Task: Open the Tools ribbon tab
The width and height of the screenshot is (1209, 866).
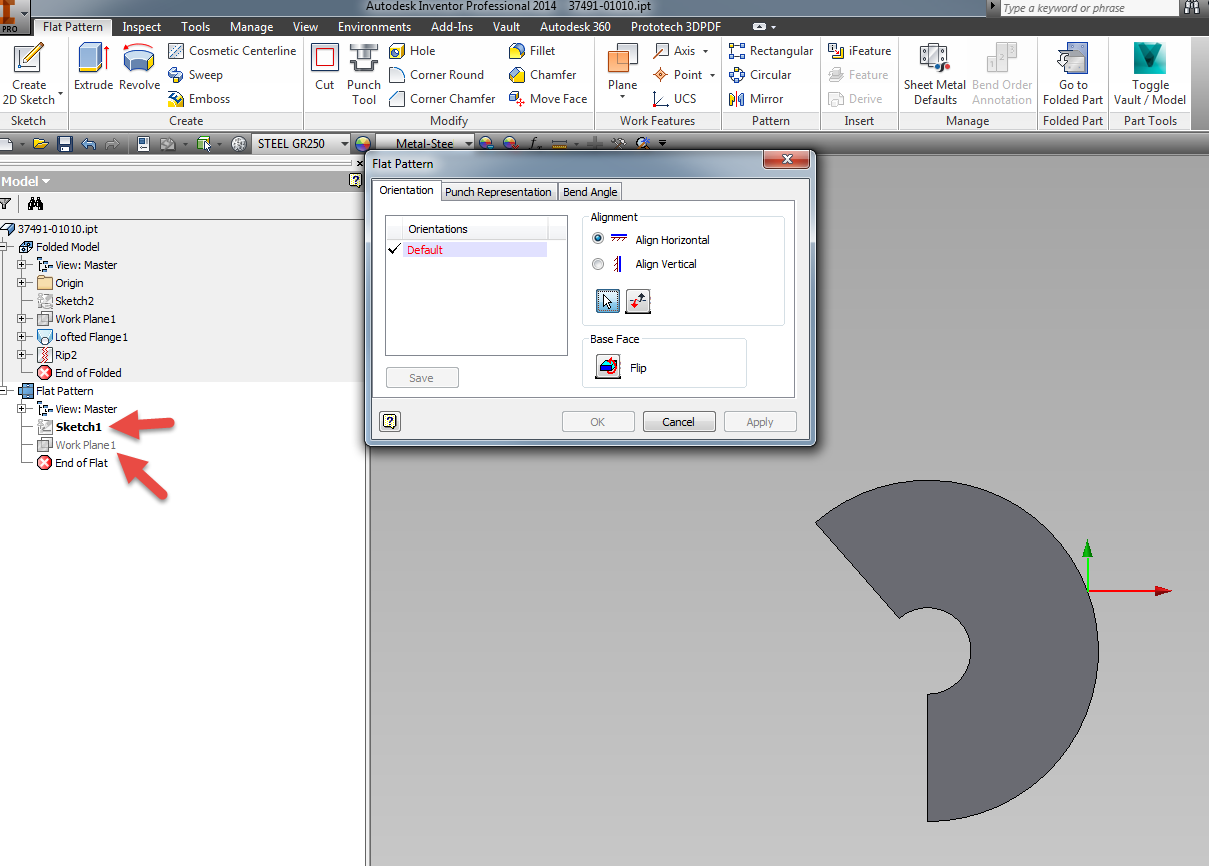Action: coord(195,27)
